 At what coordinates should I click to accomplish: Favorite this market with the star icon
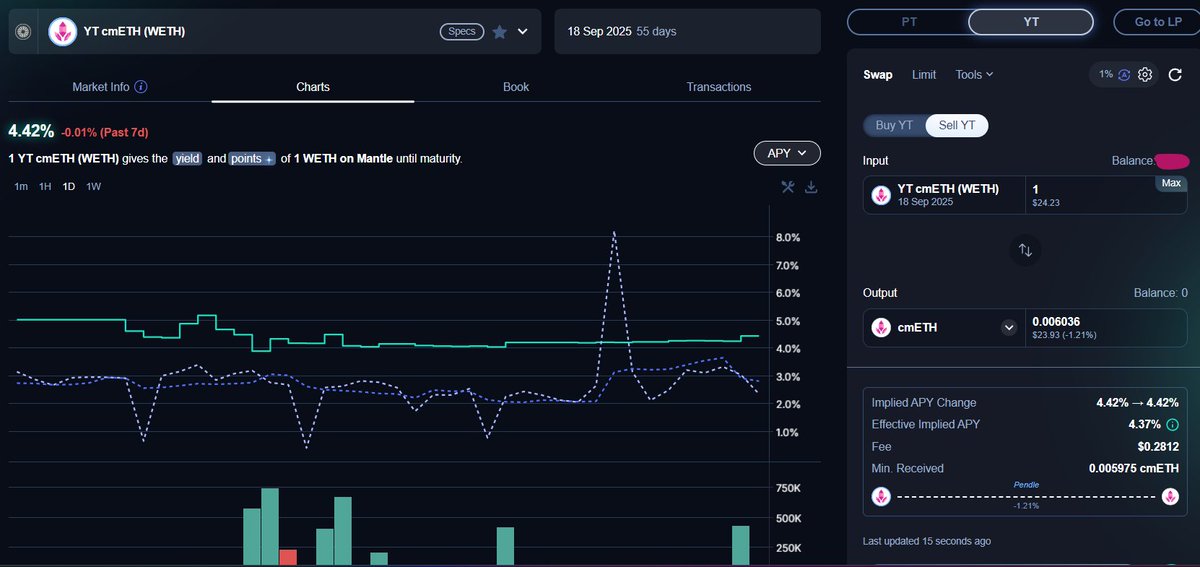(500, 32)
